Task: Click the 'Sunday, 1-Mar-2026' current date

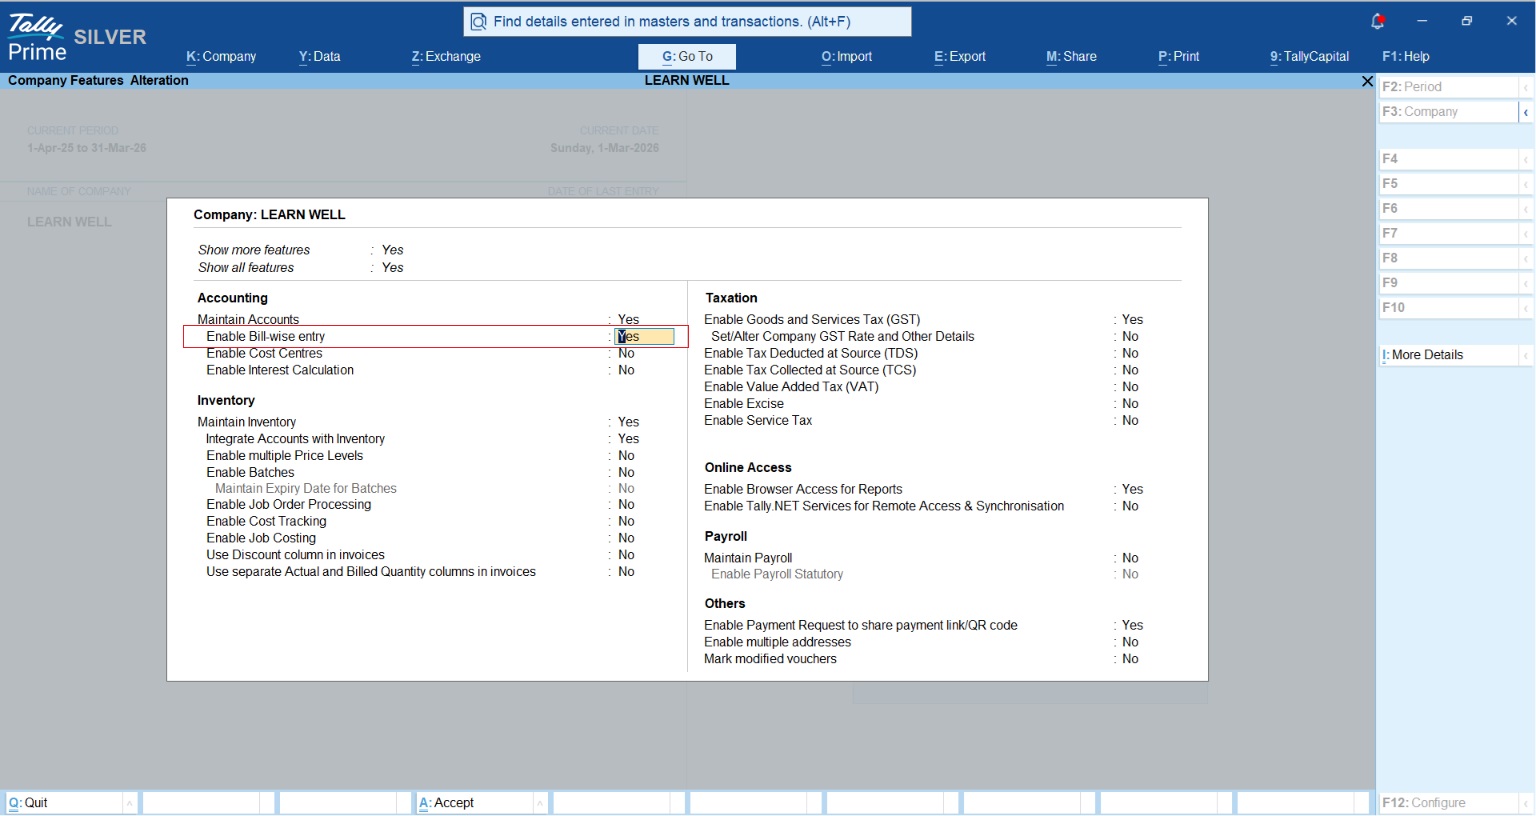Action: pyautogui.click(x=604, y=148)
